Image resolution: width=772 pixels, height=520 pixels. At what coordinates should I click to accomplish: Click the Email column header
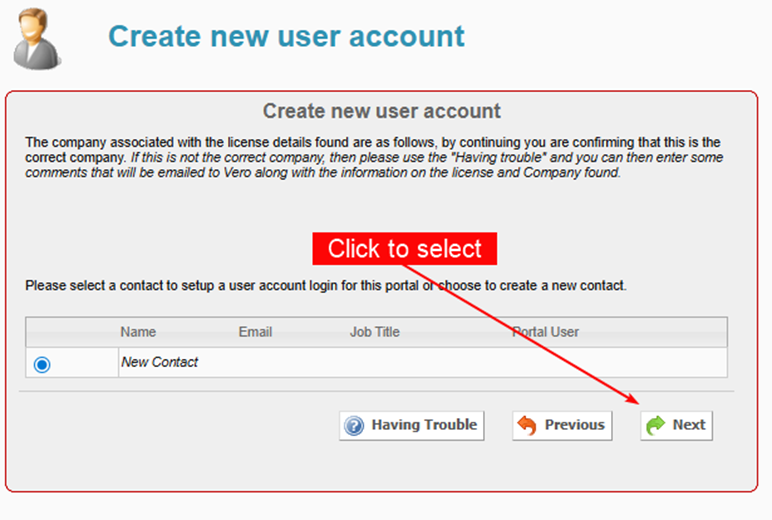pyautogui.click(x=255, y=332)
